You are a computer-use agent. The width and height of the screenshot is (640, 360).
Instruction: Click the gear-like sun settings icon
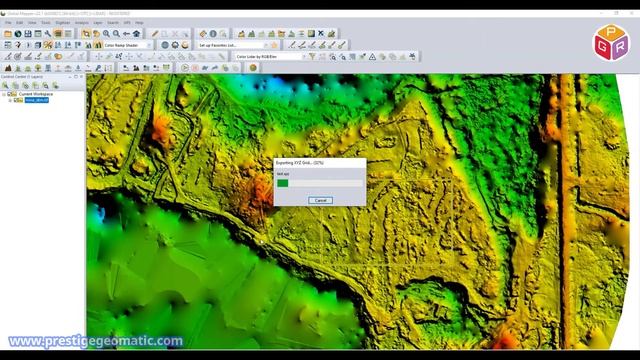[175, 45]
